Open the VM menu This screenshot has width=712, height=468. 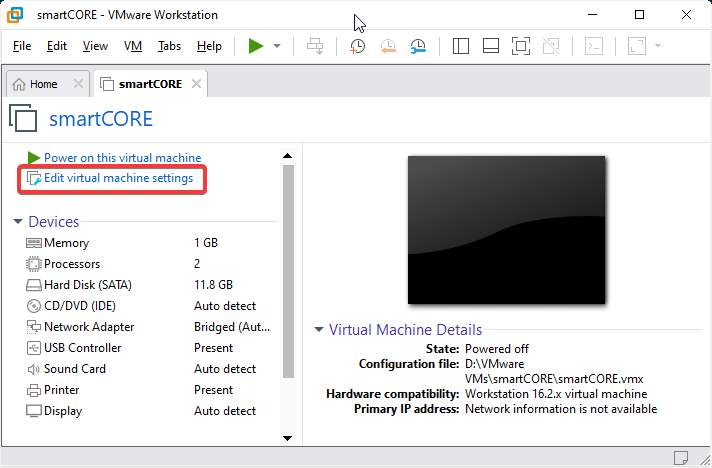(133, 46)
